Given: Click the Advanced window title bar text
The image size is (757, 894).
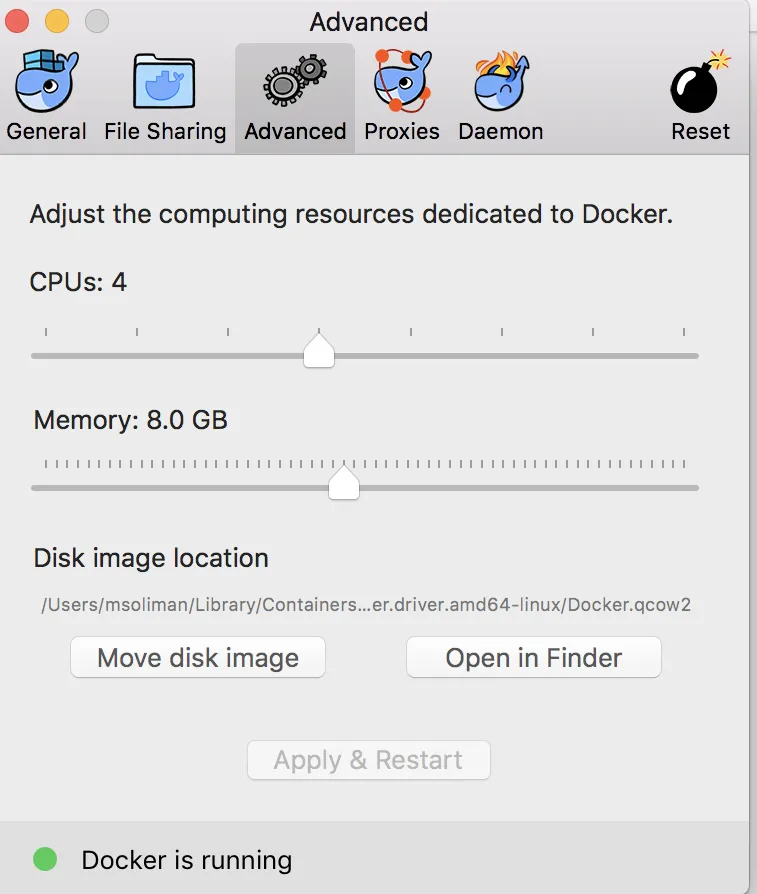Looking at the screenshot, I should pyautogui.click(x=368, y=21).
